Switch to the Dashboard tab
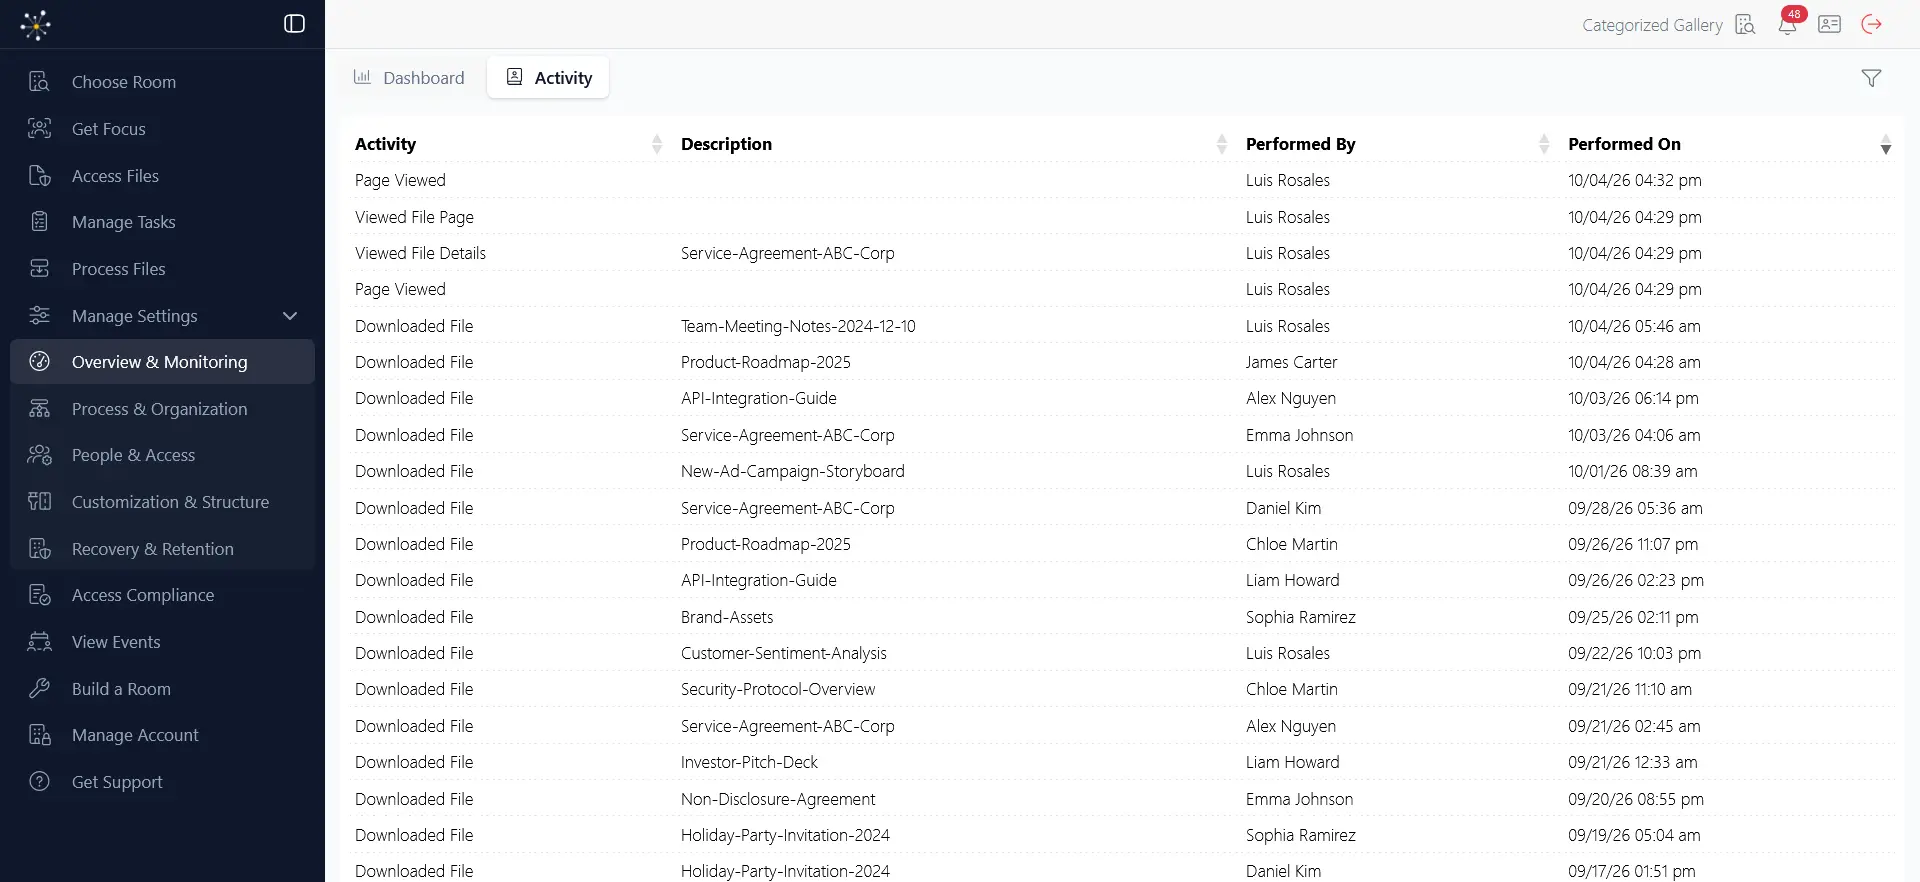 [x=409, y=78]
